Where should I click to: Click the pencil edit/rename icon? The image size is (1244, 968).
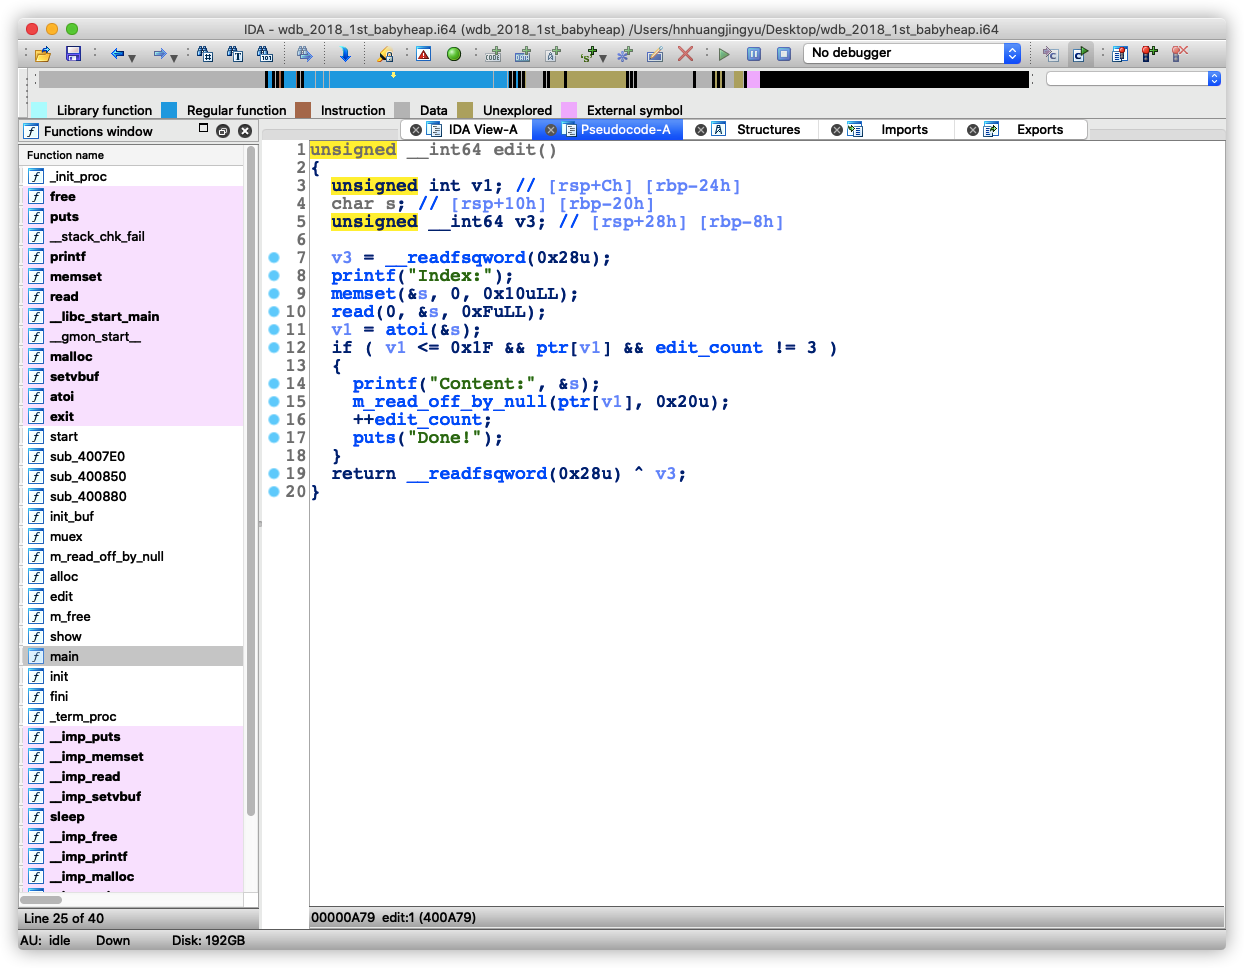655,54
